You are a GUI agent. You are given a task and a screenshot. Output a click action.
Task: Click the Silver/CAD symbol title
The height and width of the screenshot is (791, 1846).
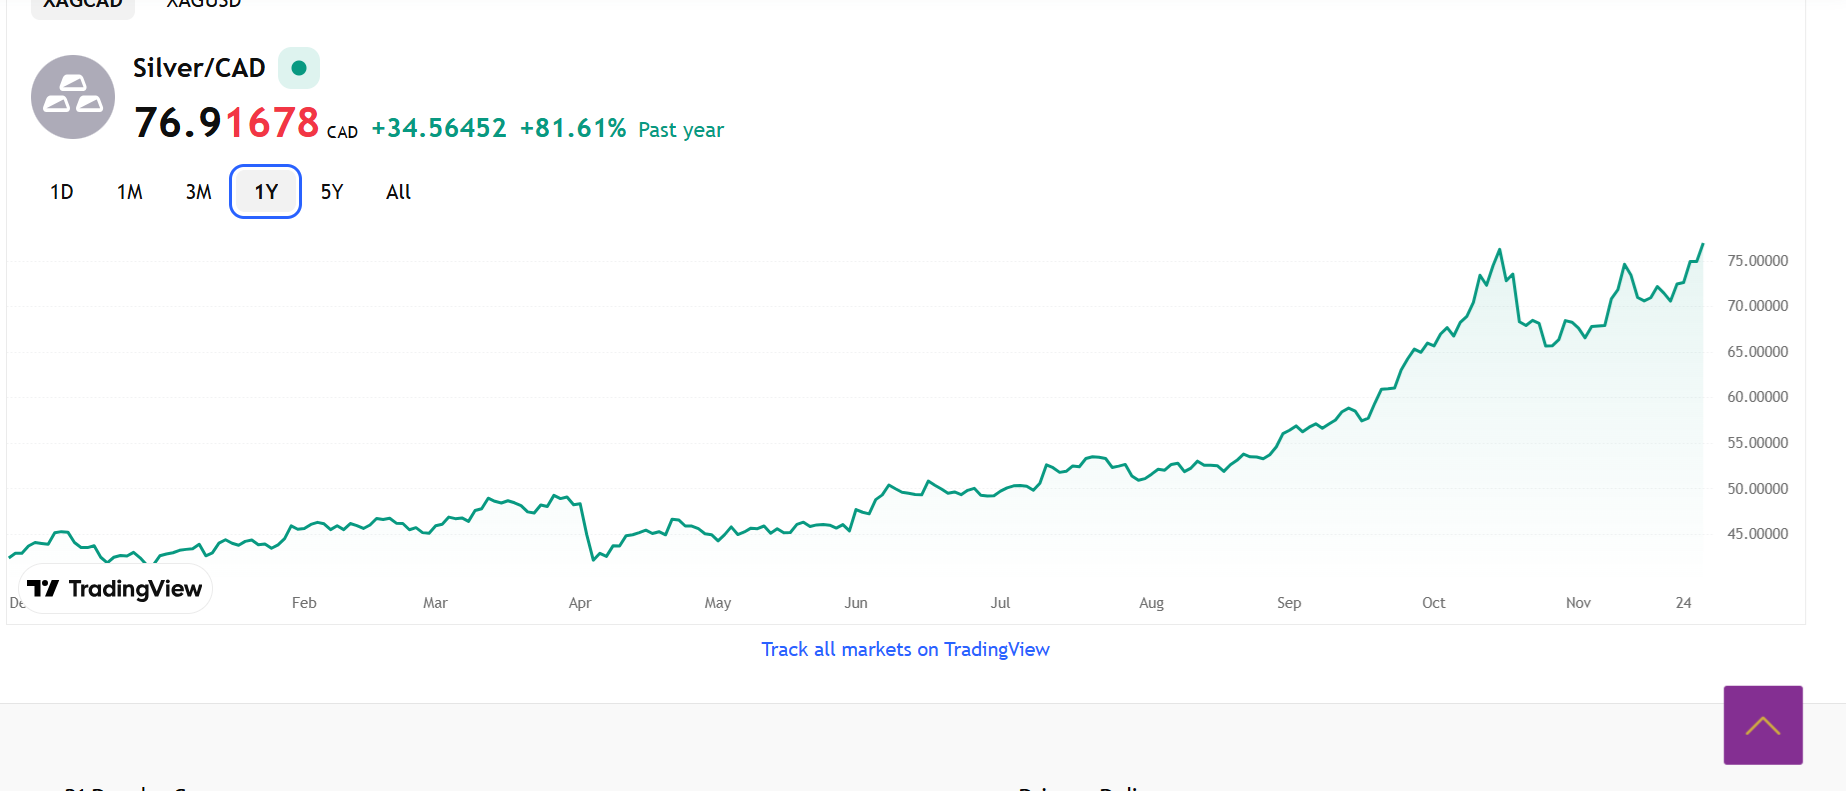click(199, 68)
